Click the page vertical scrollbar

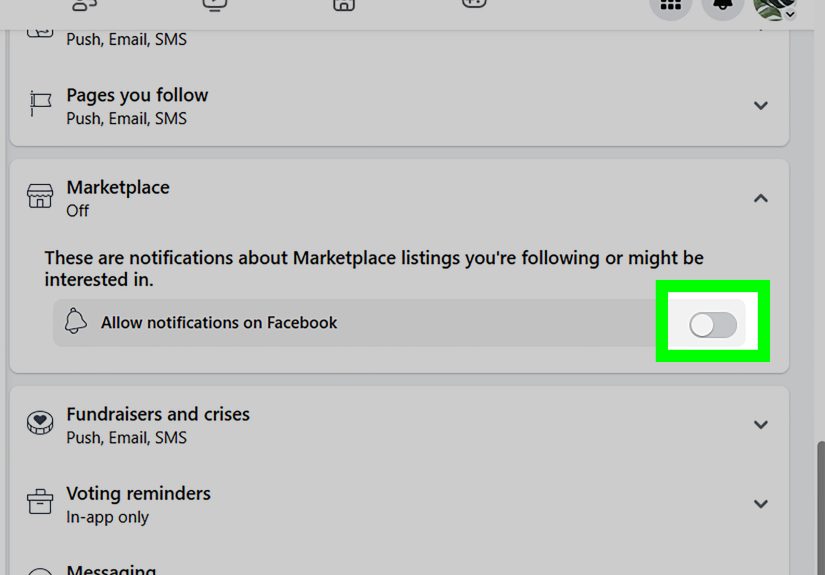point(821,508)
